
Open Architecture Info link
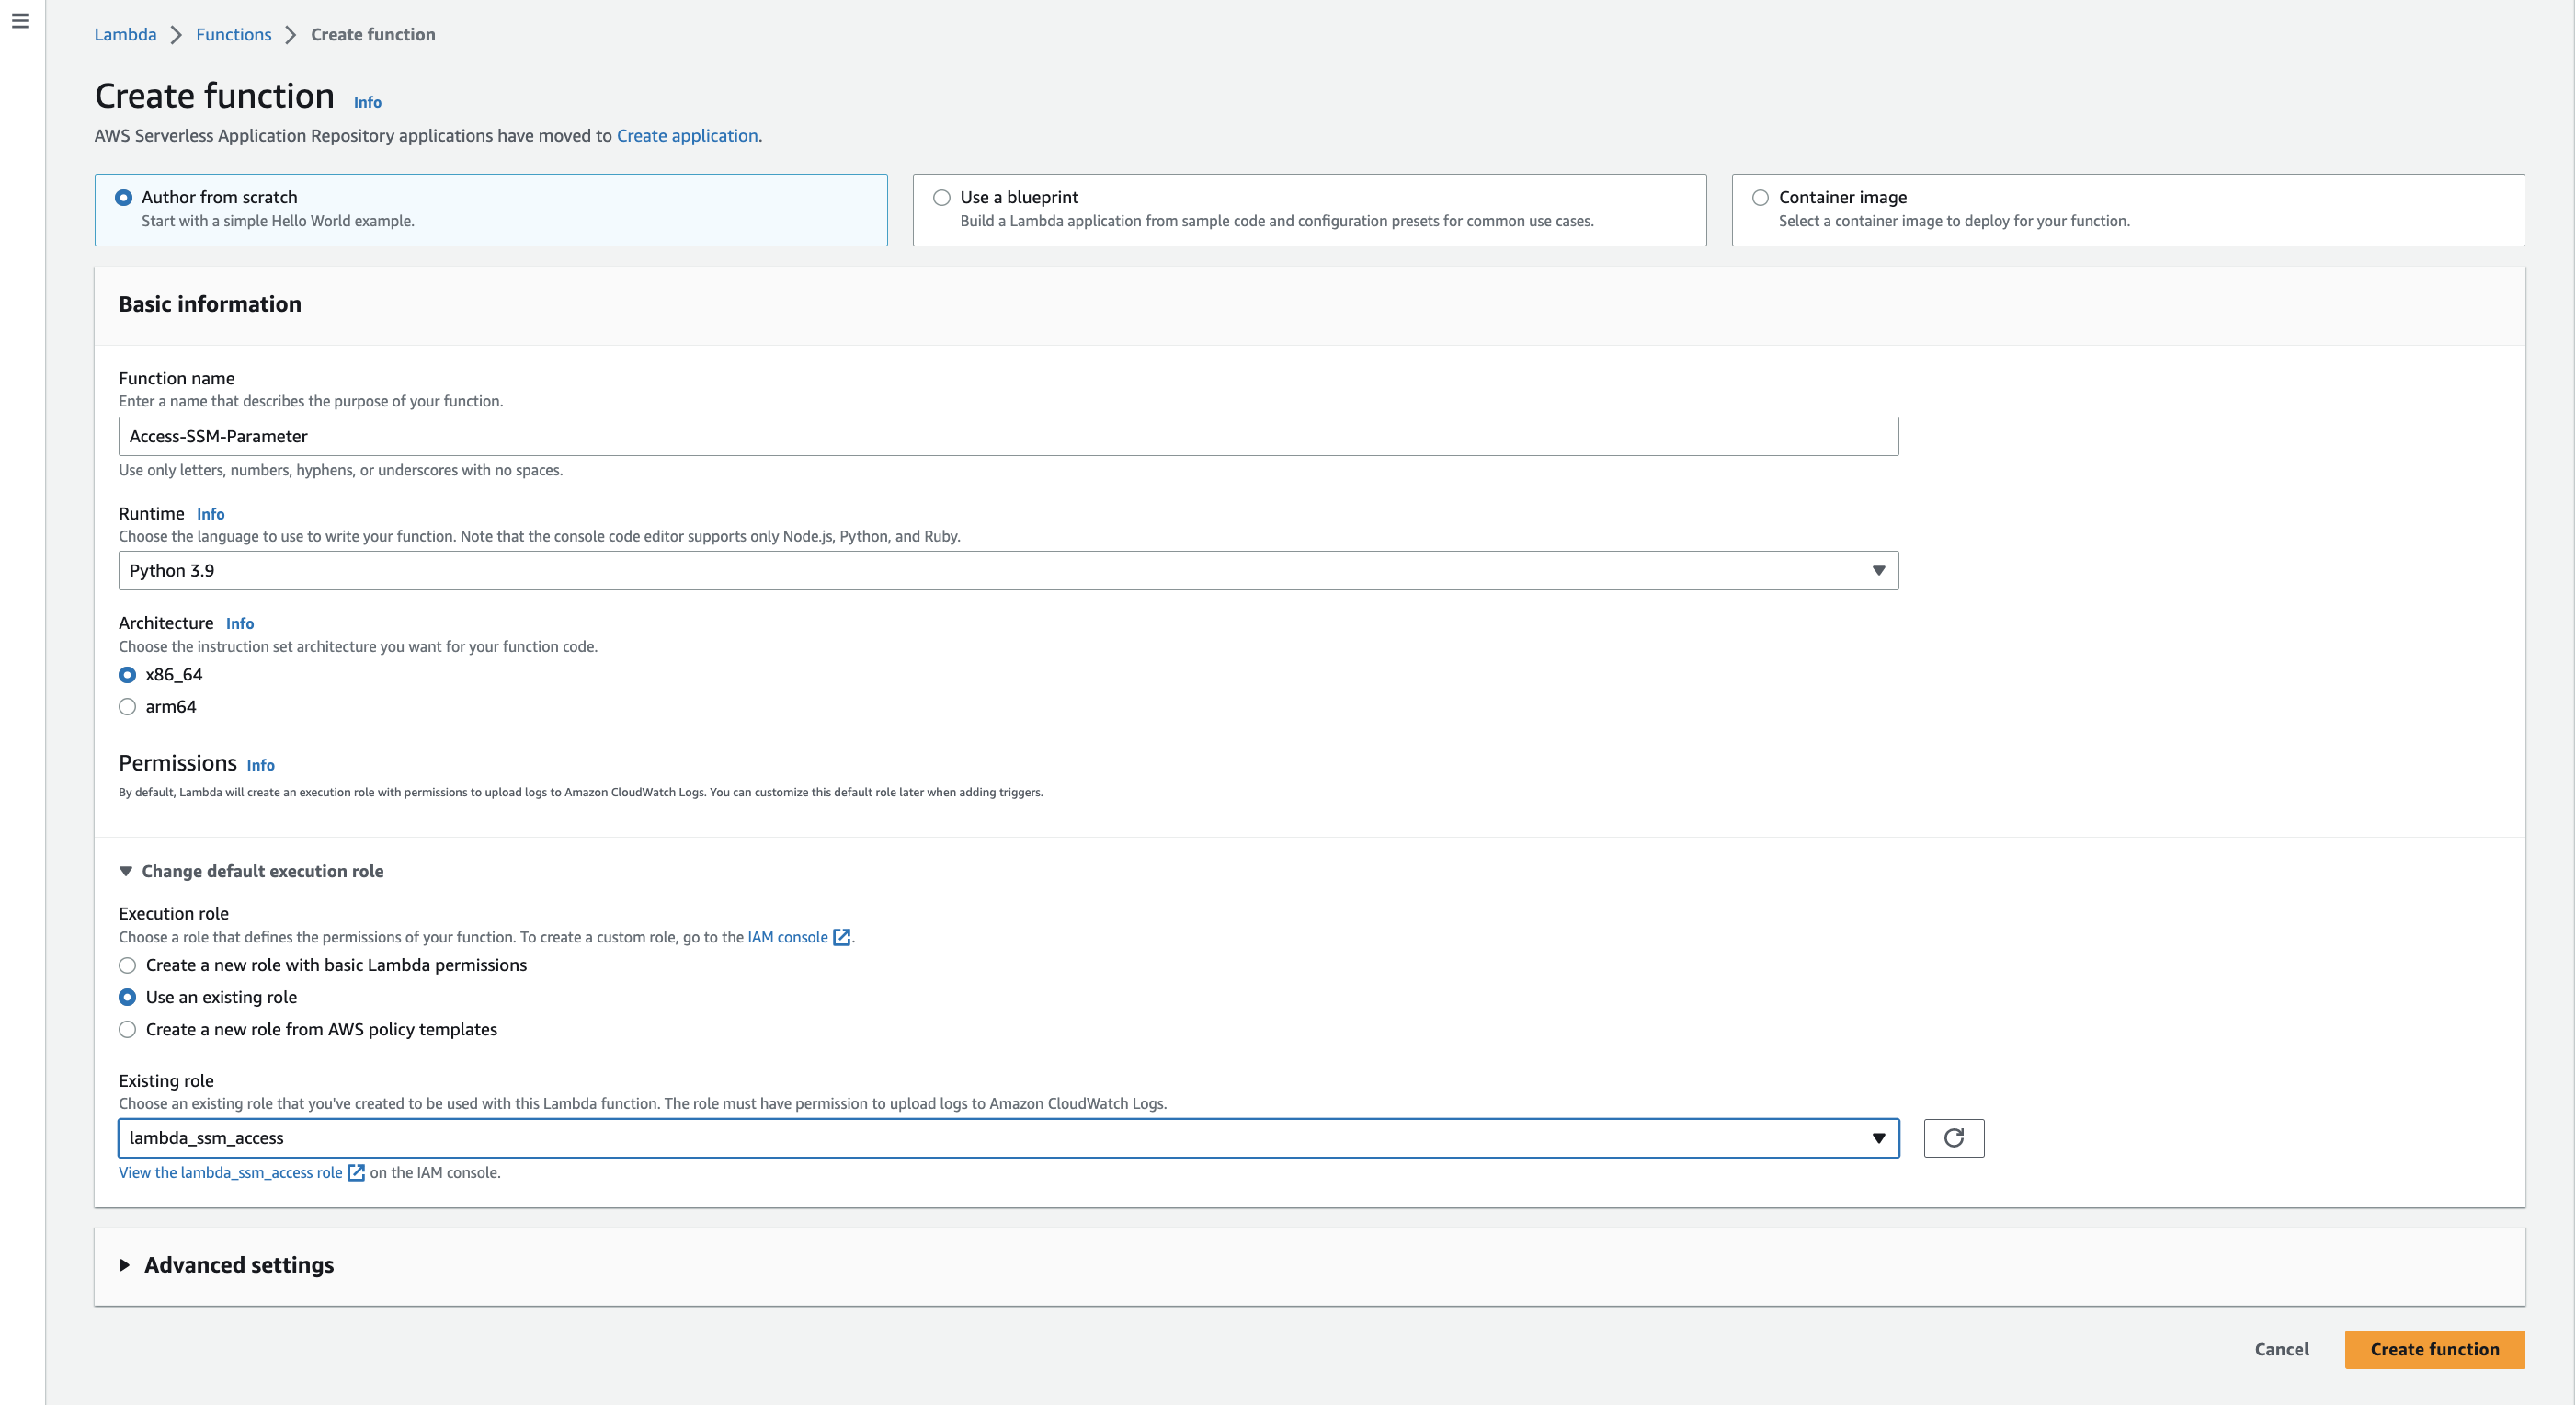[x=239, y=623]
